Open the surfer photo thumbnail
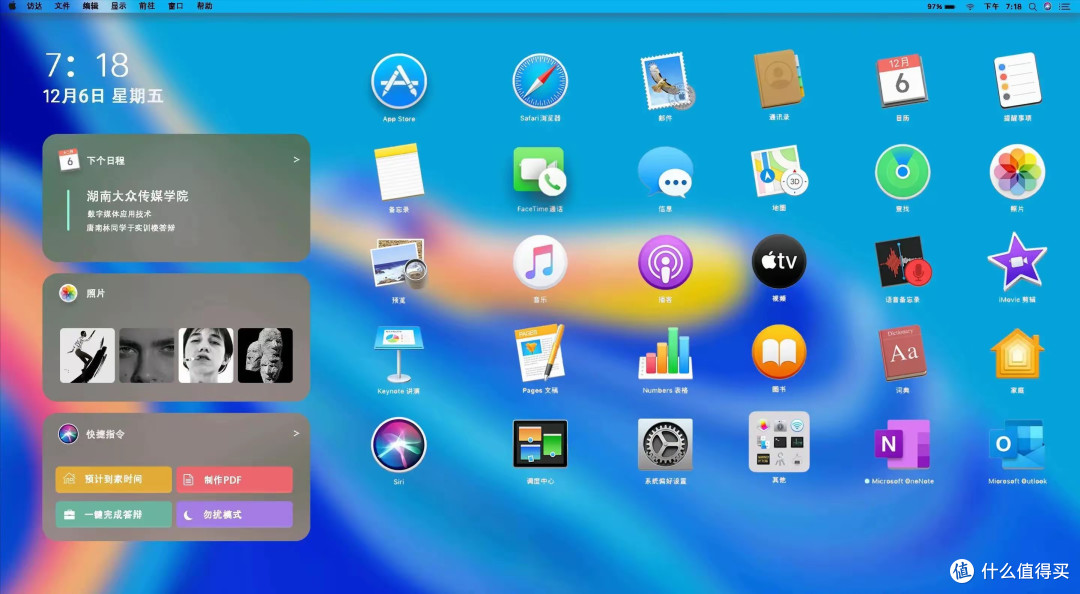Viewport: 1080px width, 594px height. click(x=87, y=356)
